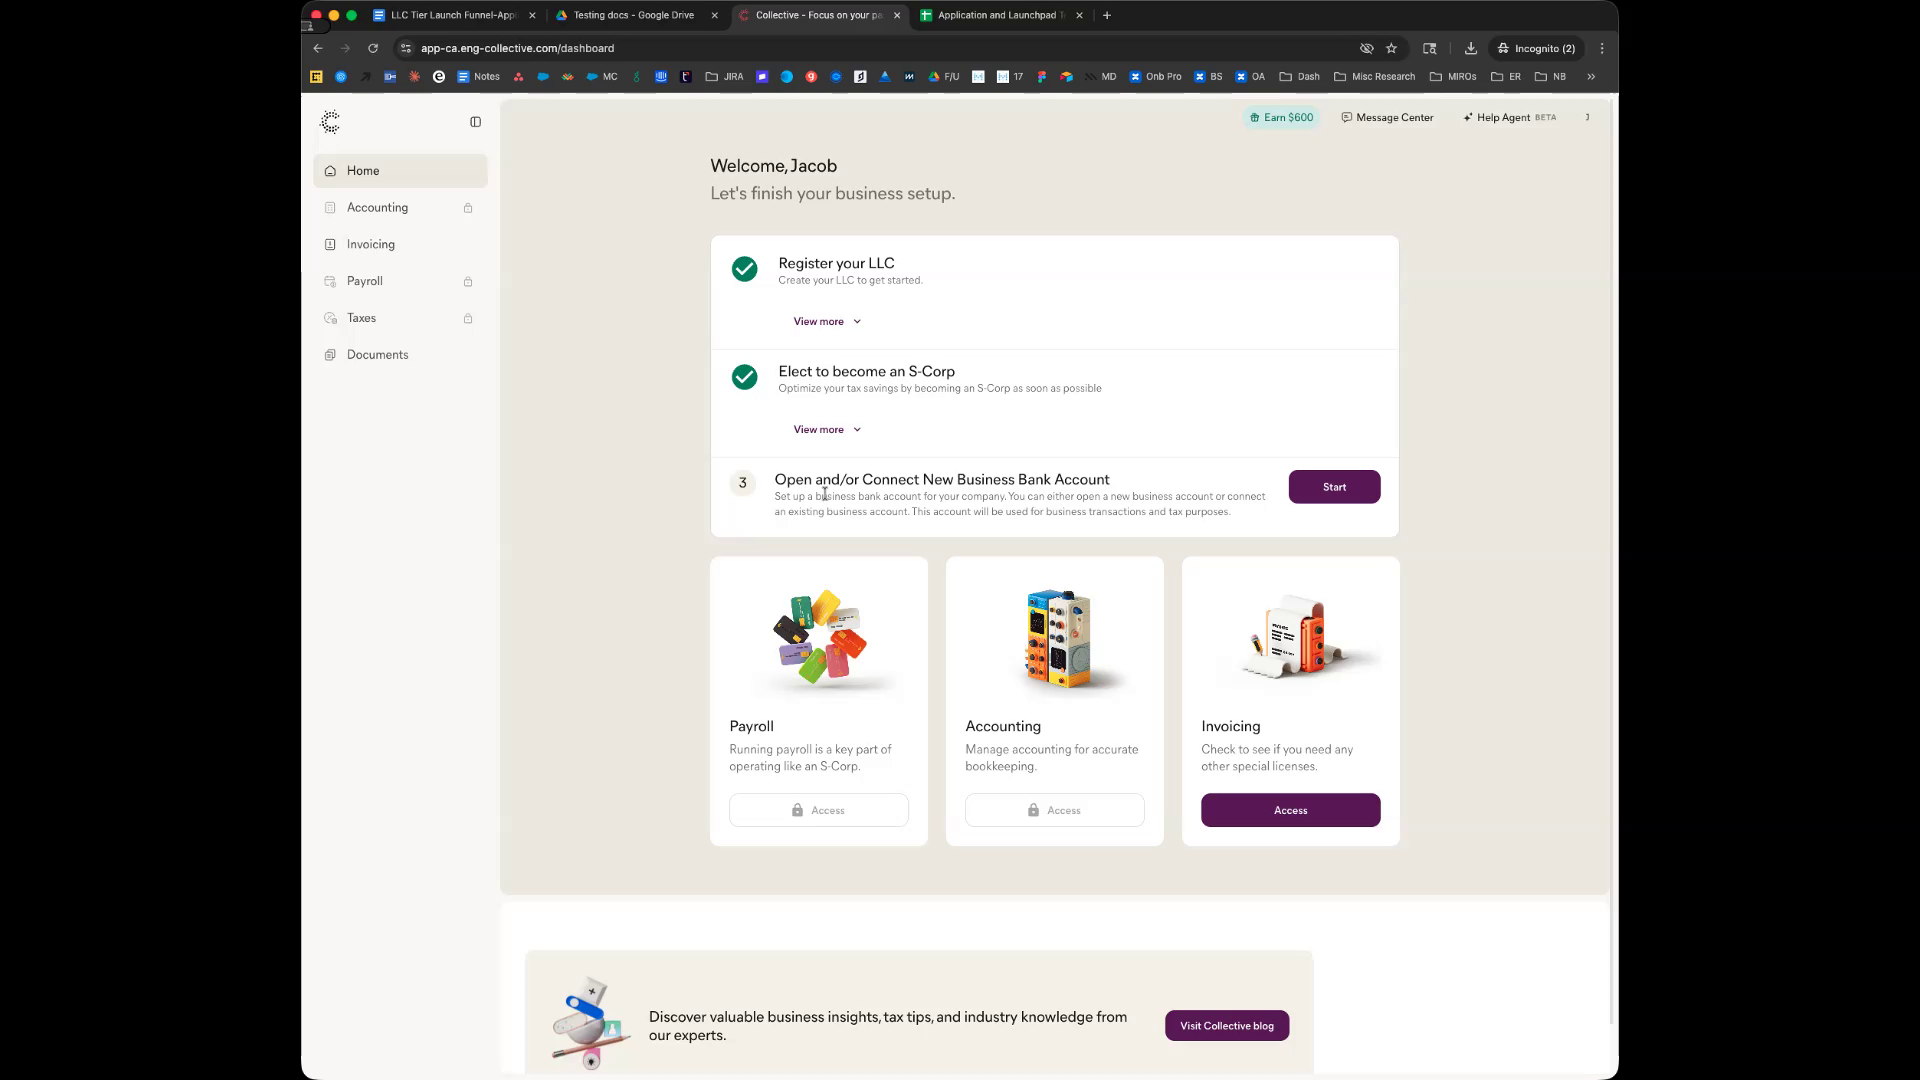Bookmark page with the star icon

[x=1391, y=48]
